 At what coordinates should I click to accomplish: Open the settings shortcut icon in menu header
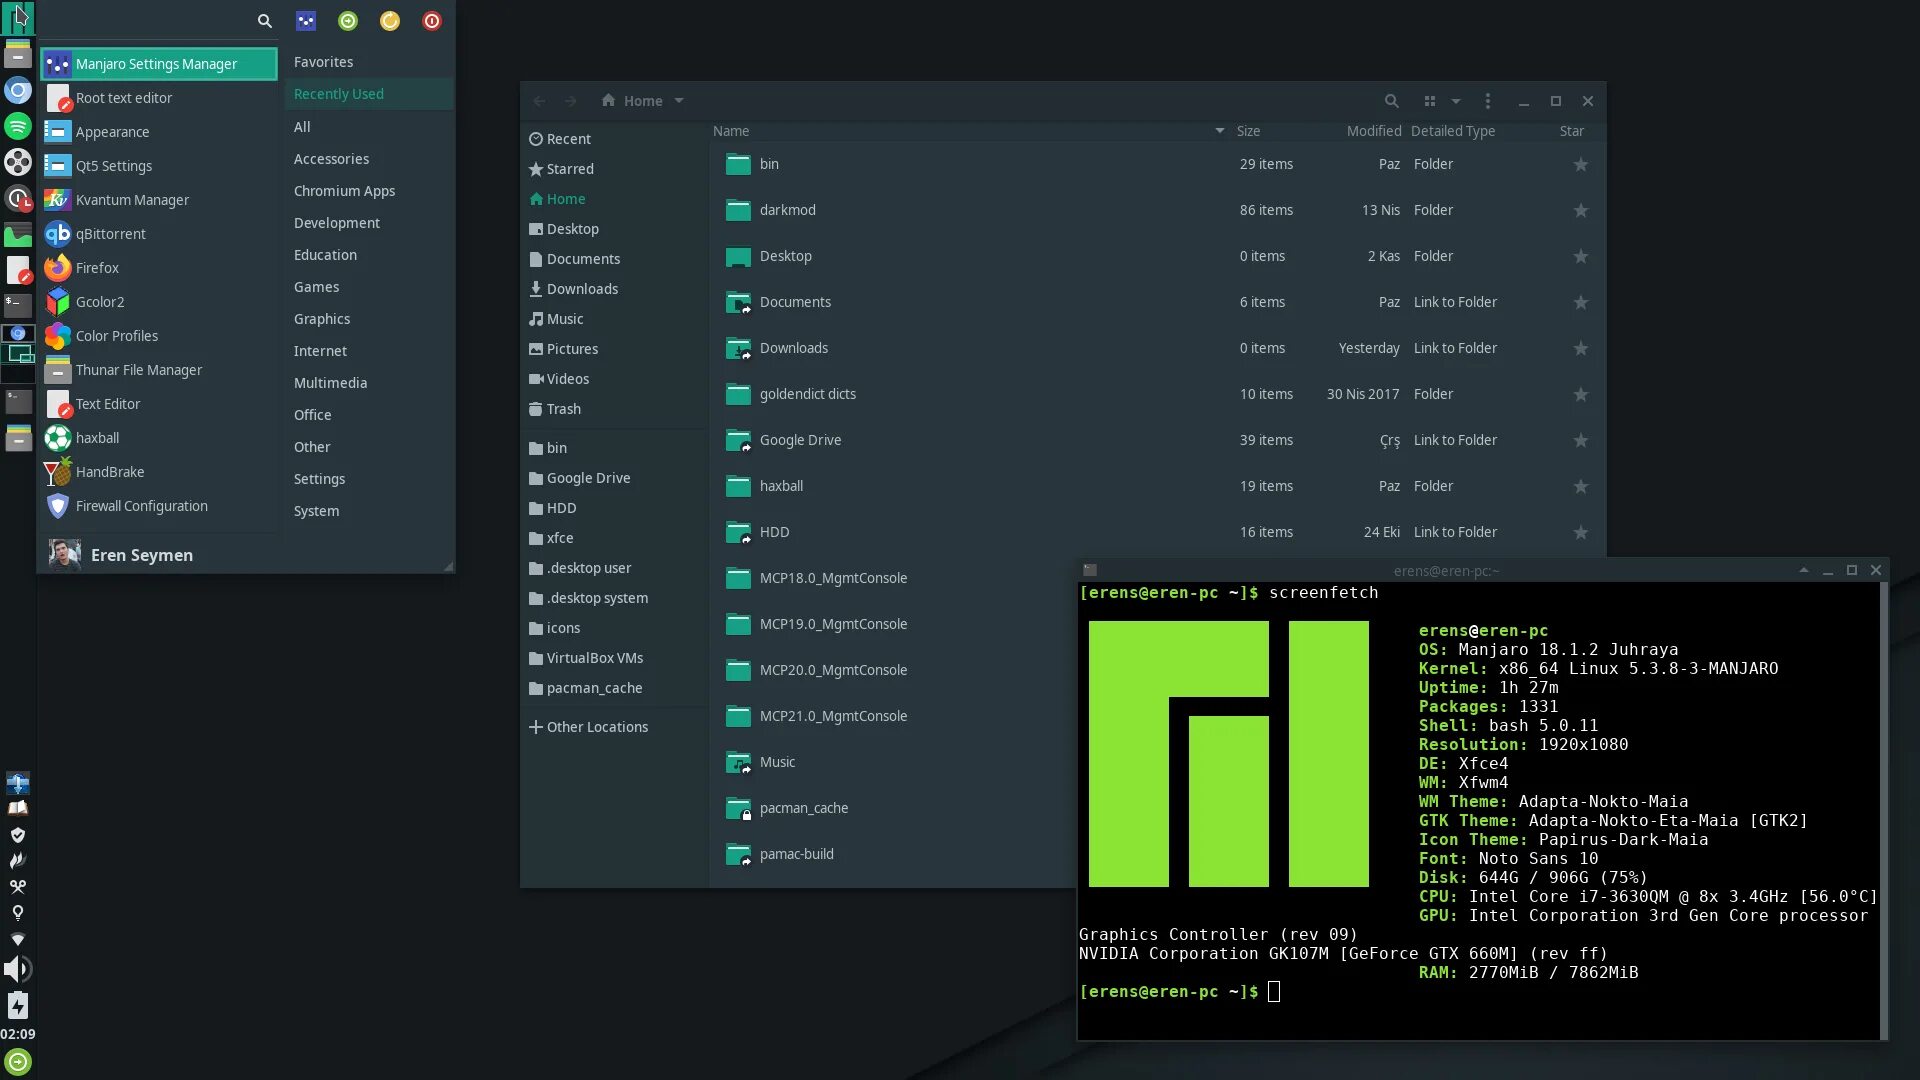[x=306, y=21]
